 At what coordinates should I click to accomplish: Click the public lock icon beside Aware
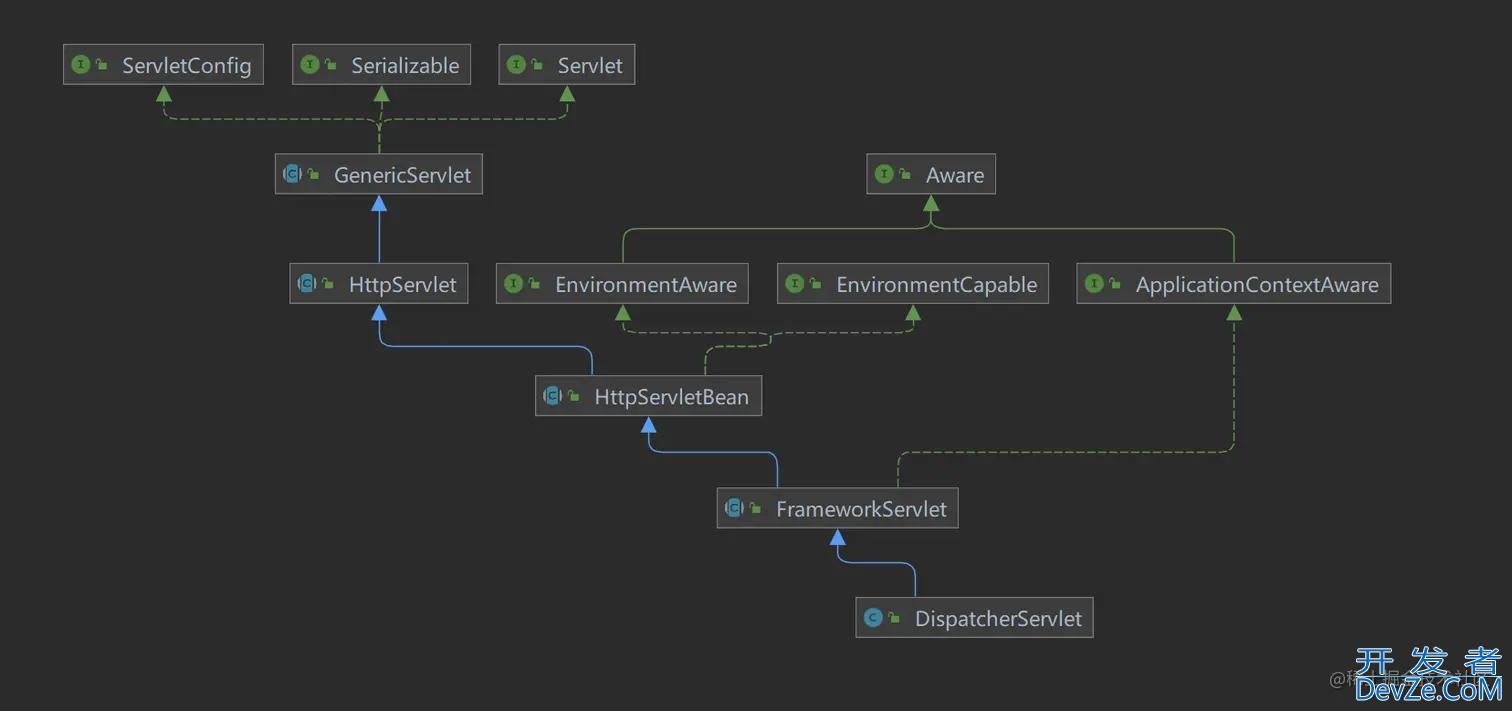click(x=905, y=175)
